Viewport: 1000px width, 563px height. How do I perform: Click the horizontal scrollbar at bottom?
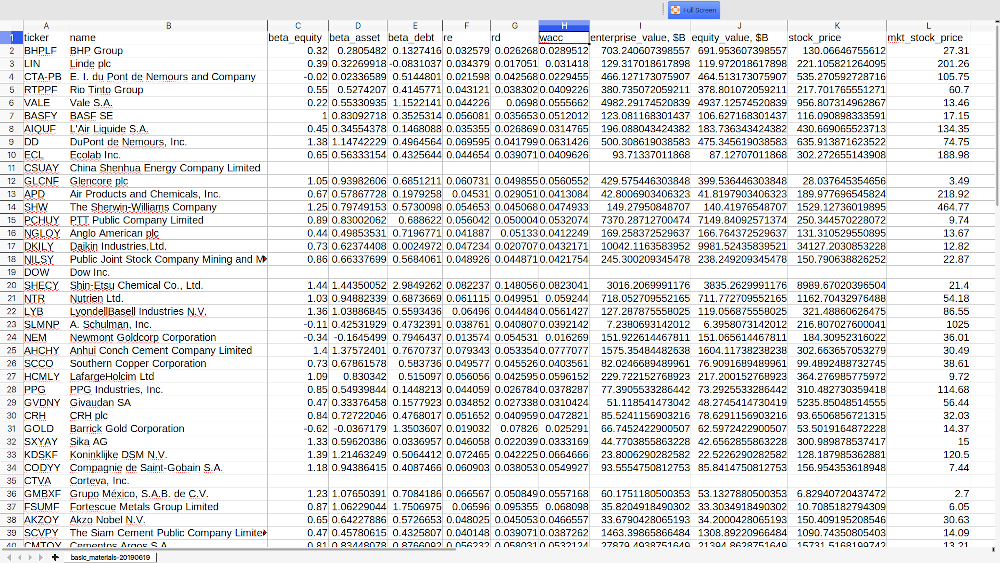230,548
